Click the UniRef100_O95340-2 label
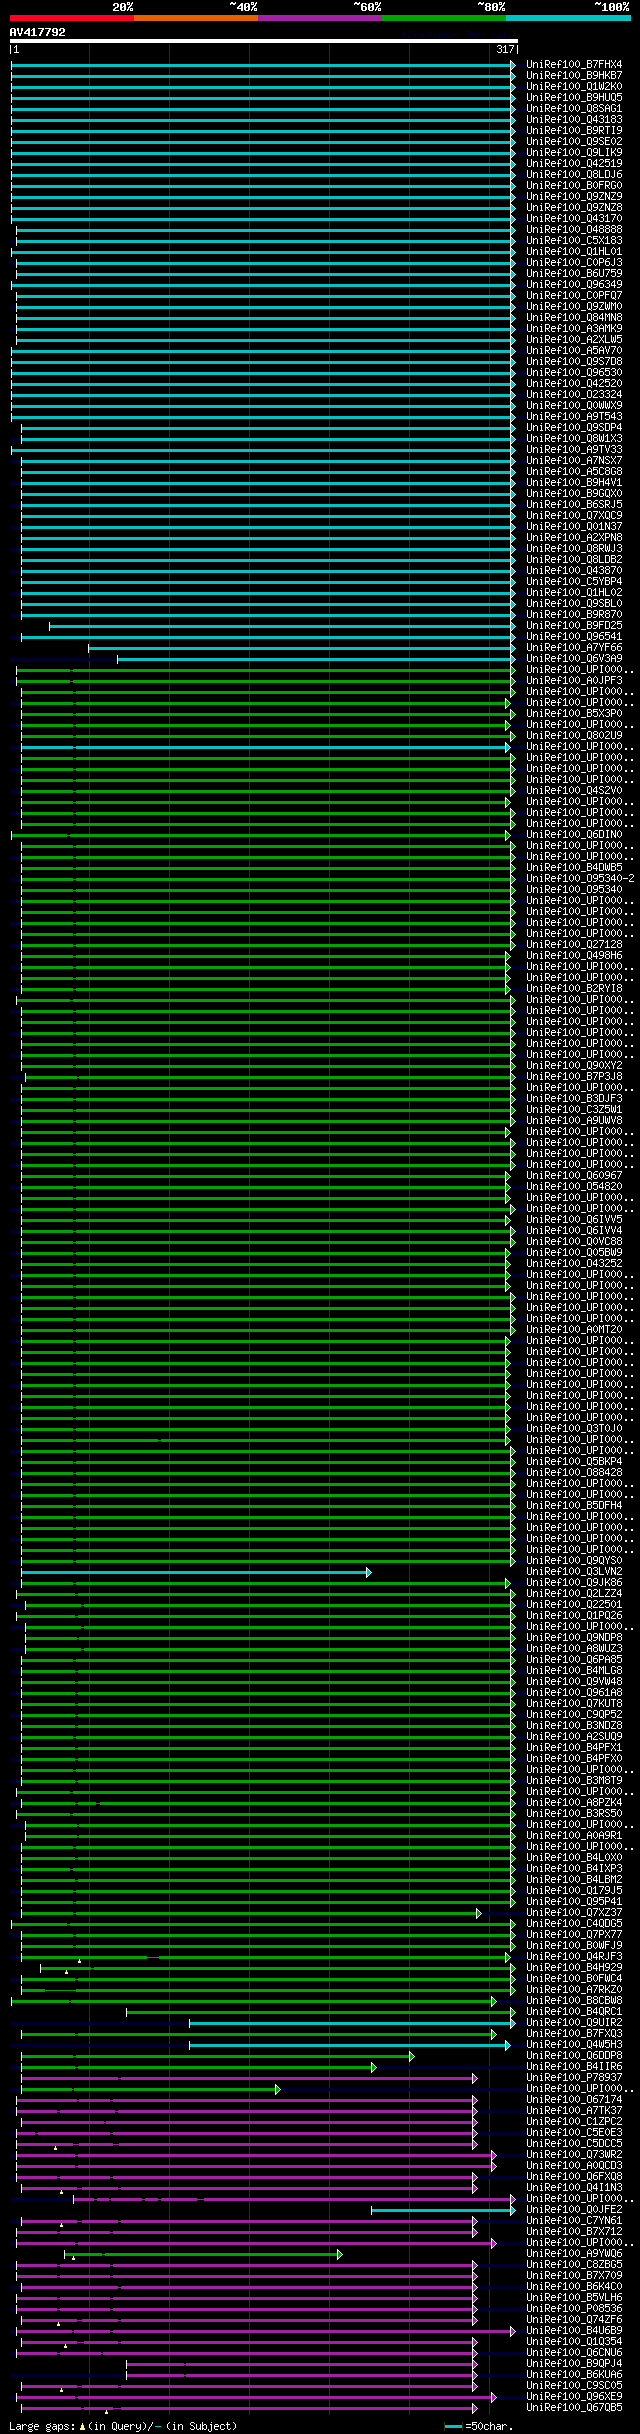This screenshot has width=640, height=2434. pyautogui.click(x=580, y=879)
